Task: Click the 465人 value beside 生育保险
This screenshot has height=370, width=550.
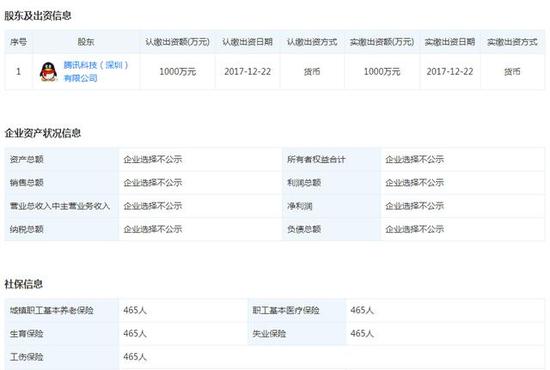Action: click(x=135, y=333)
